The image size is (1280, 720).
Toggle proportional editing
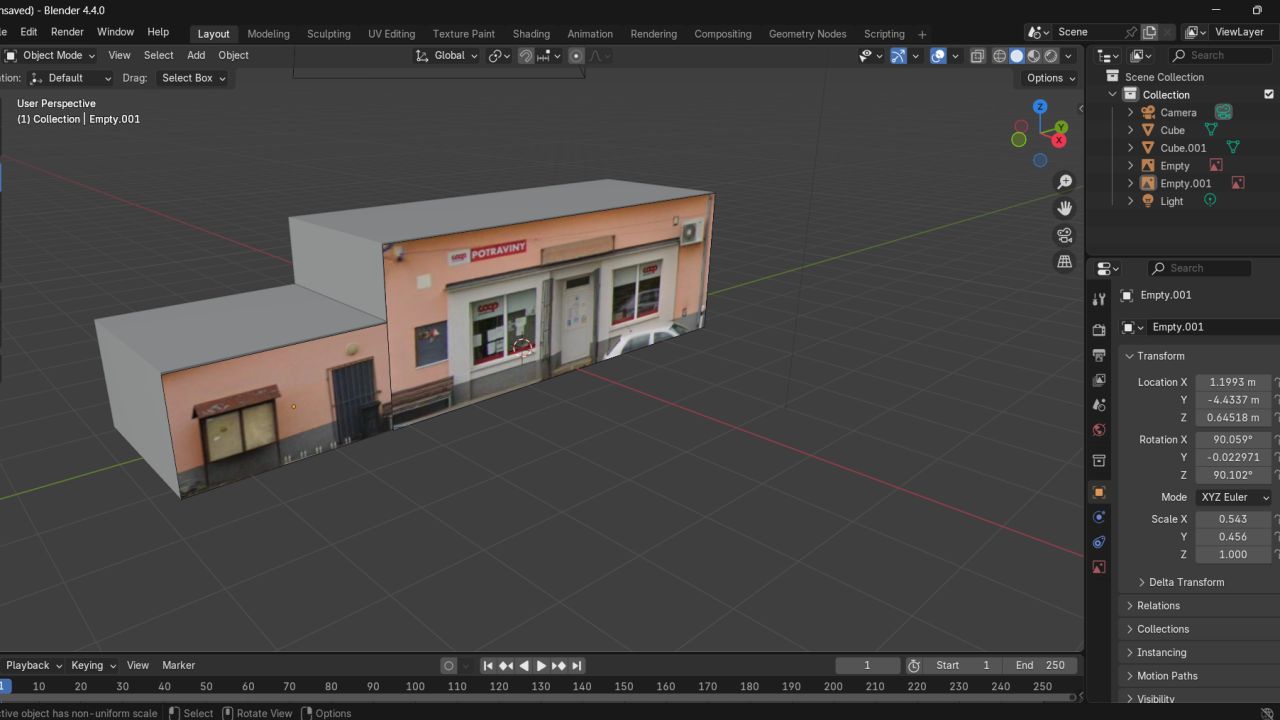point(576,56)
